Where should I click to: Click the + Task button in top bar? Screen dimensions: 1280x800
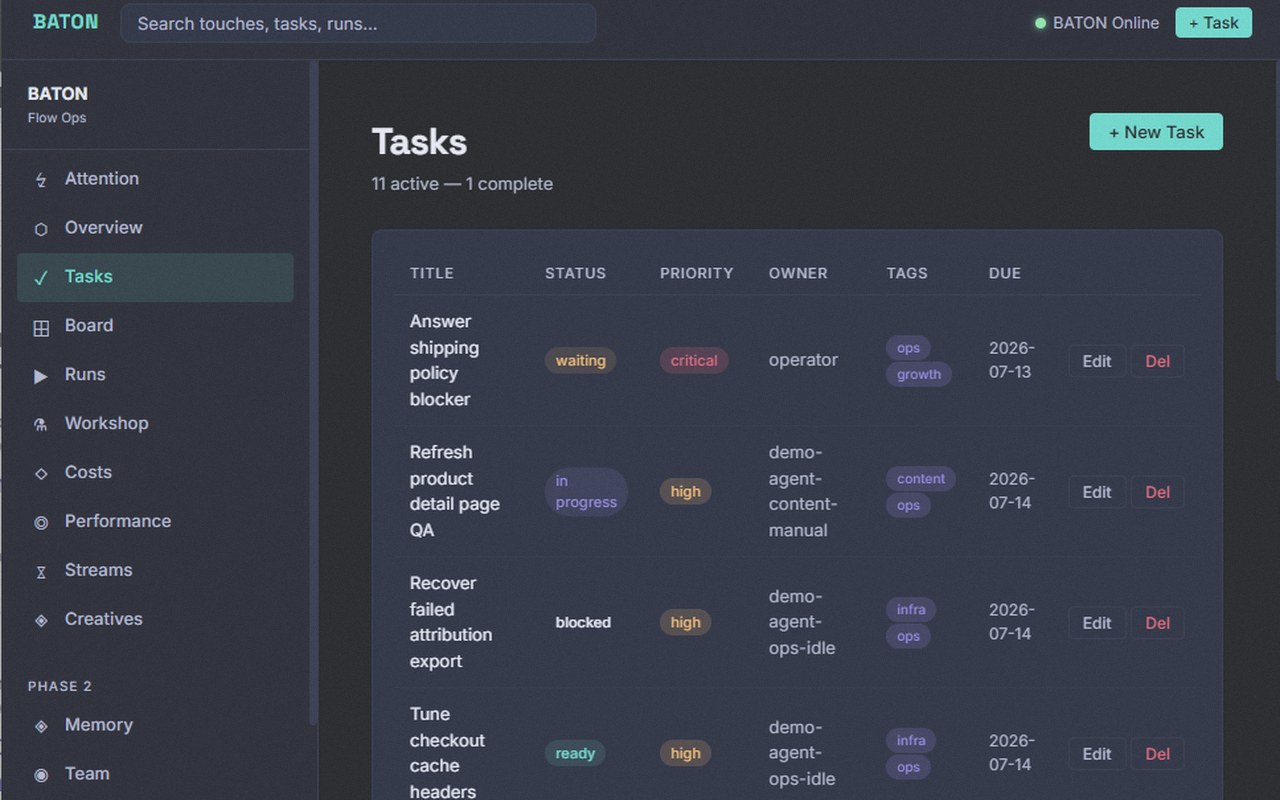1213,23
